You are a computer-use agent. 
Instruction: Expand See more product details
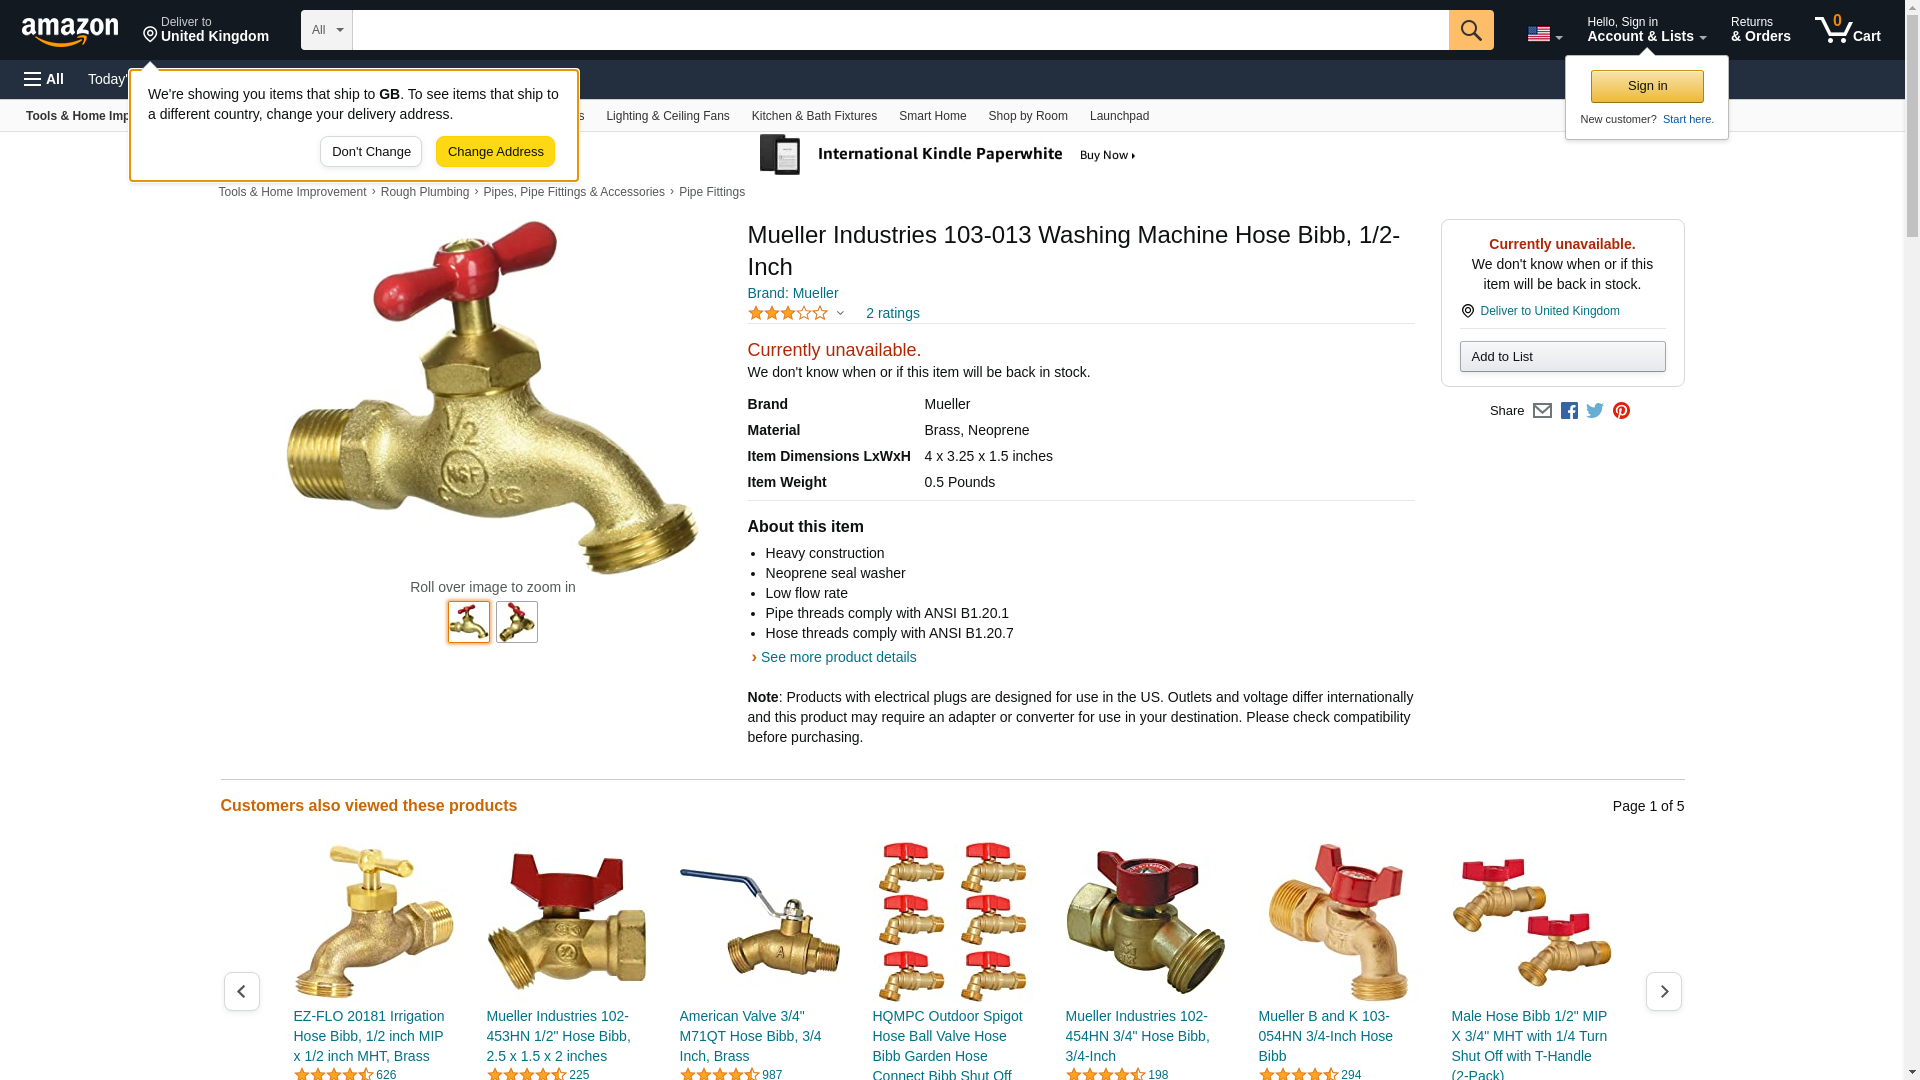pyautogui.click(x=838, y=657)
